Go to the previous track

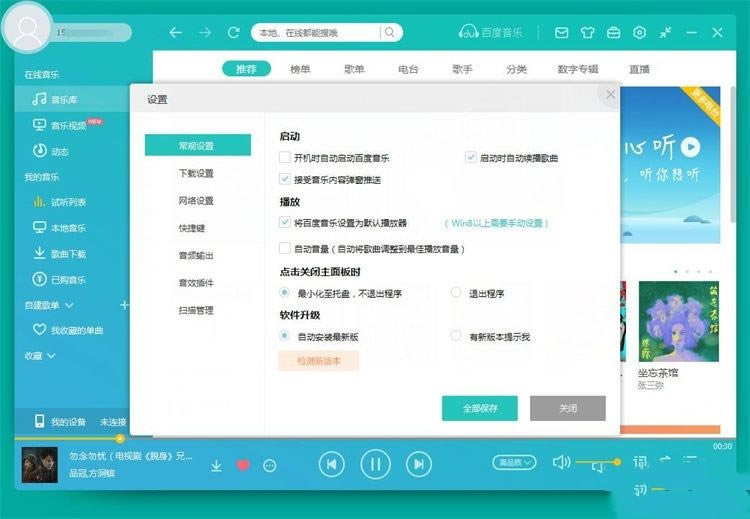[332, 463]
